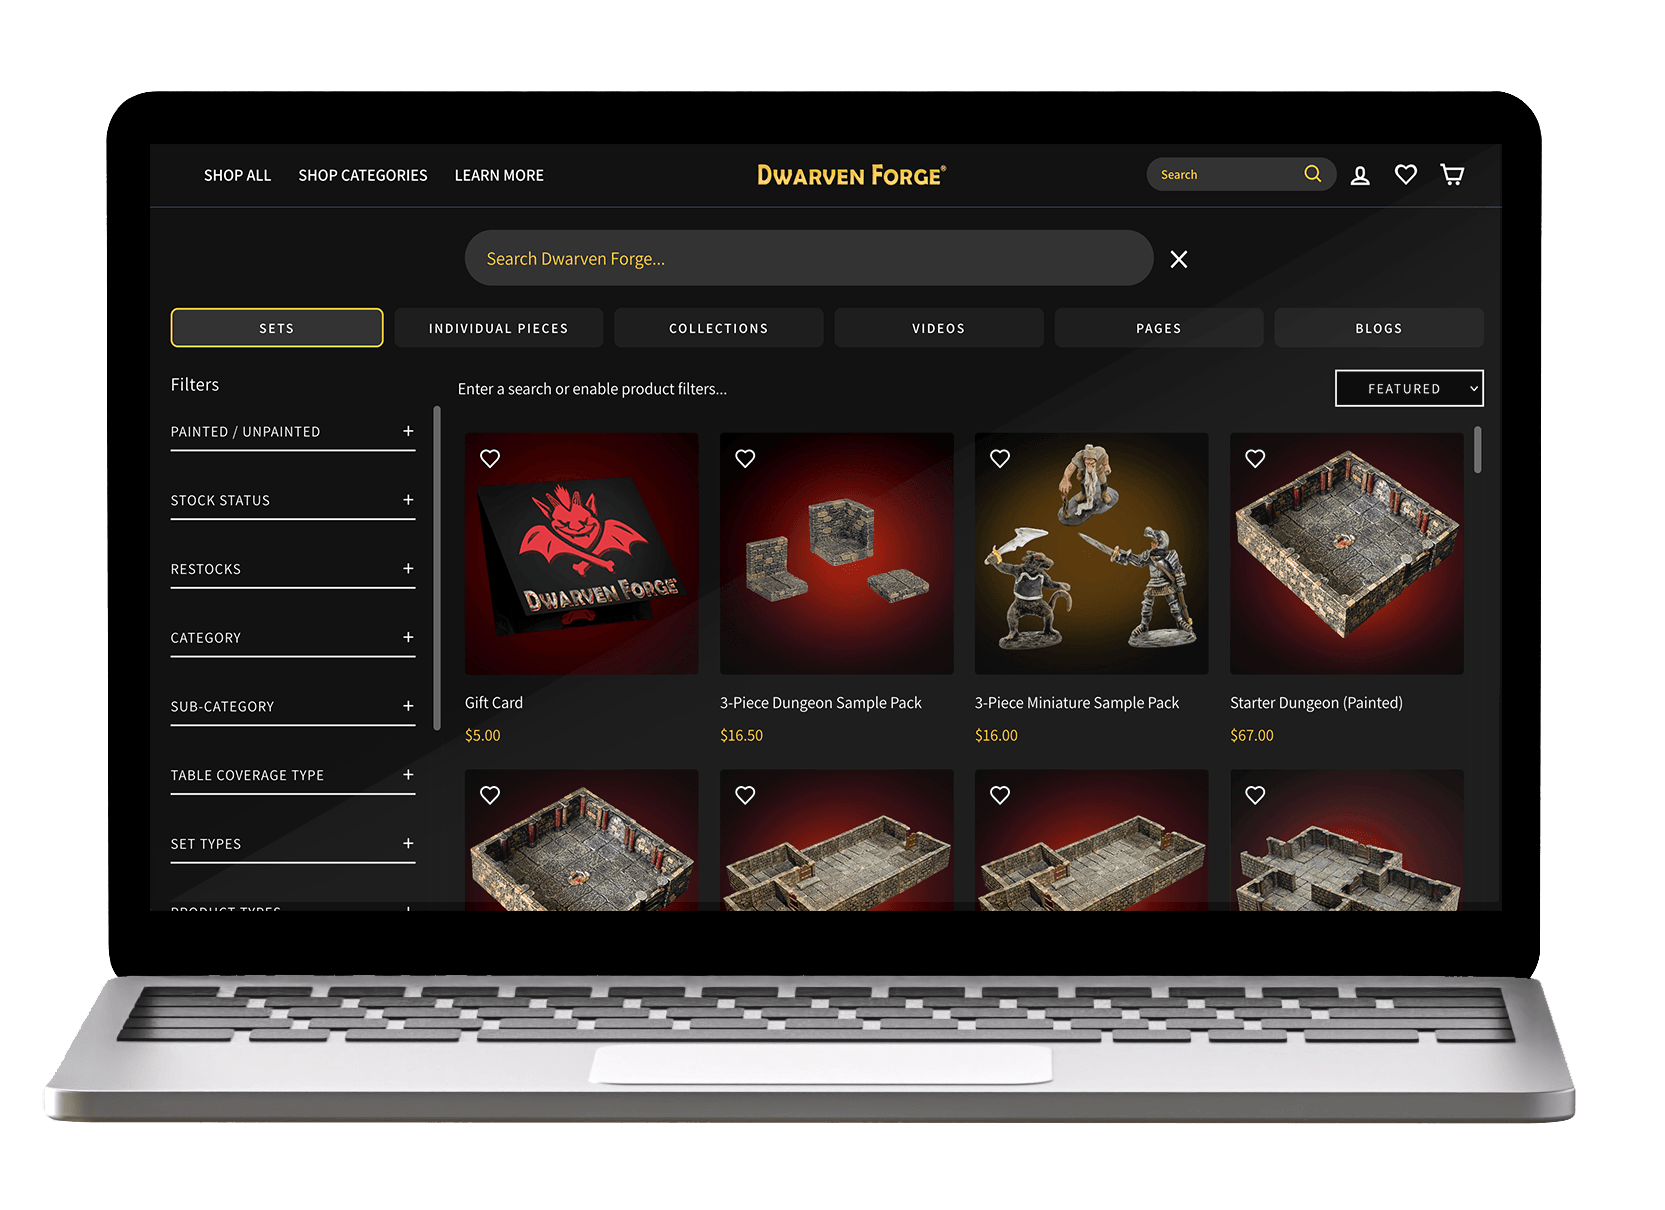This screenshot has height=1210, width=1665.
Task: Open SHOP CATEGORIES in the navigation
Action: [x=362, y=175]
